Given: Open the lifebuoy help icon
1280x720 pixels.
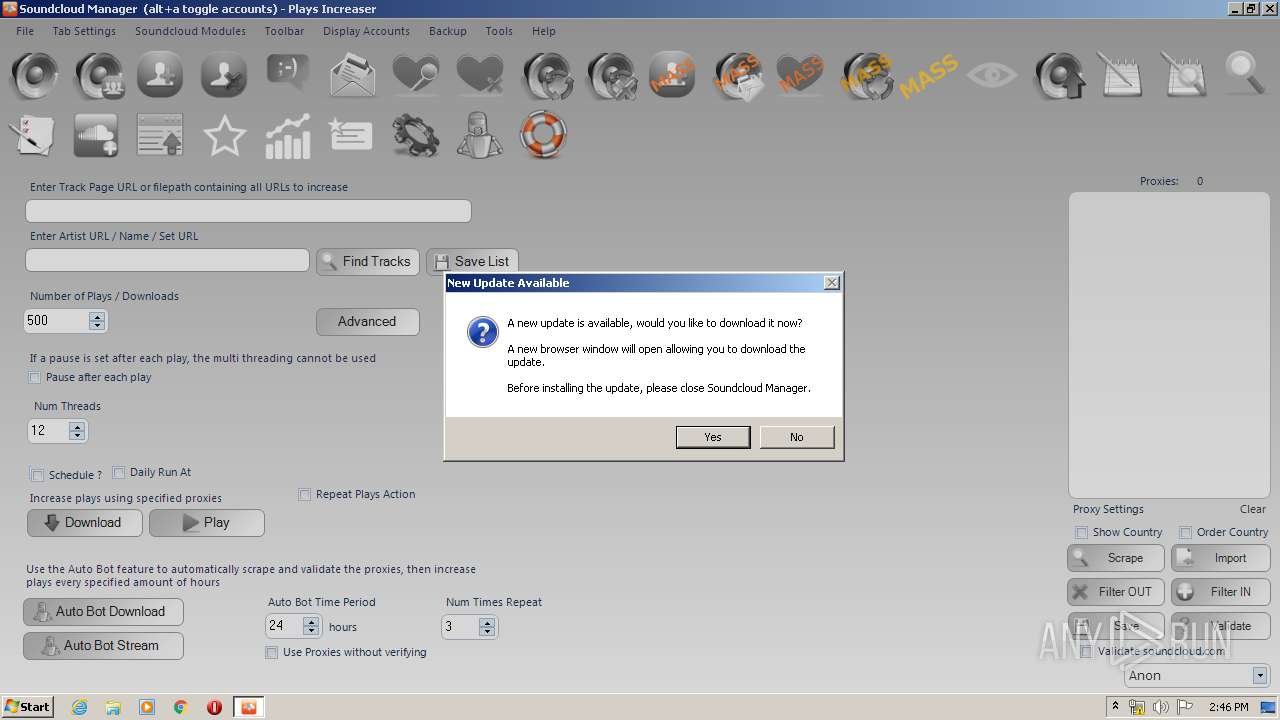Looking at the screenshot, I should (543, 134).
